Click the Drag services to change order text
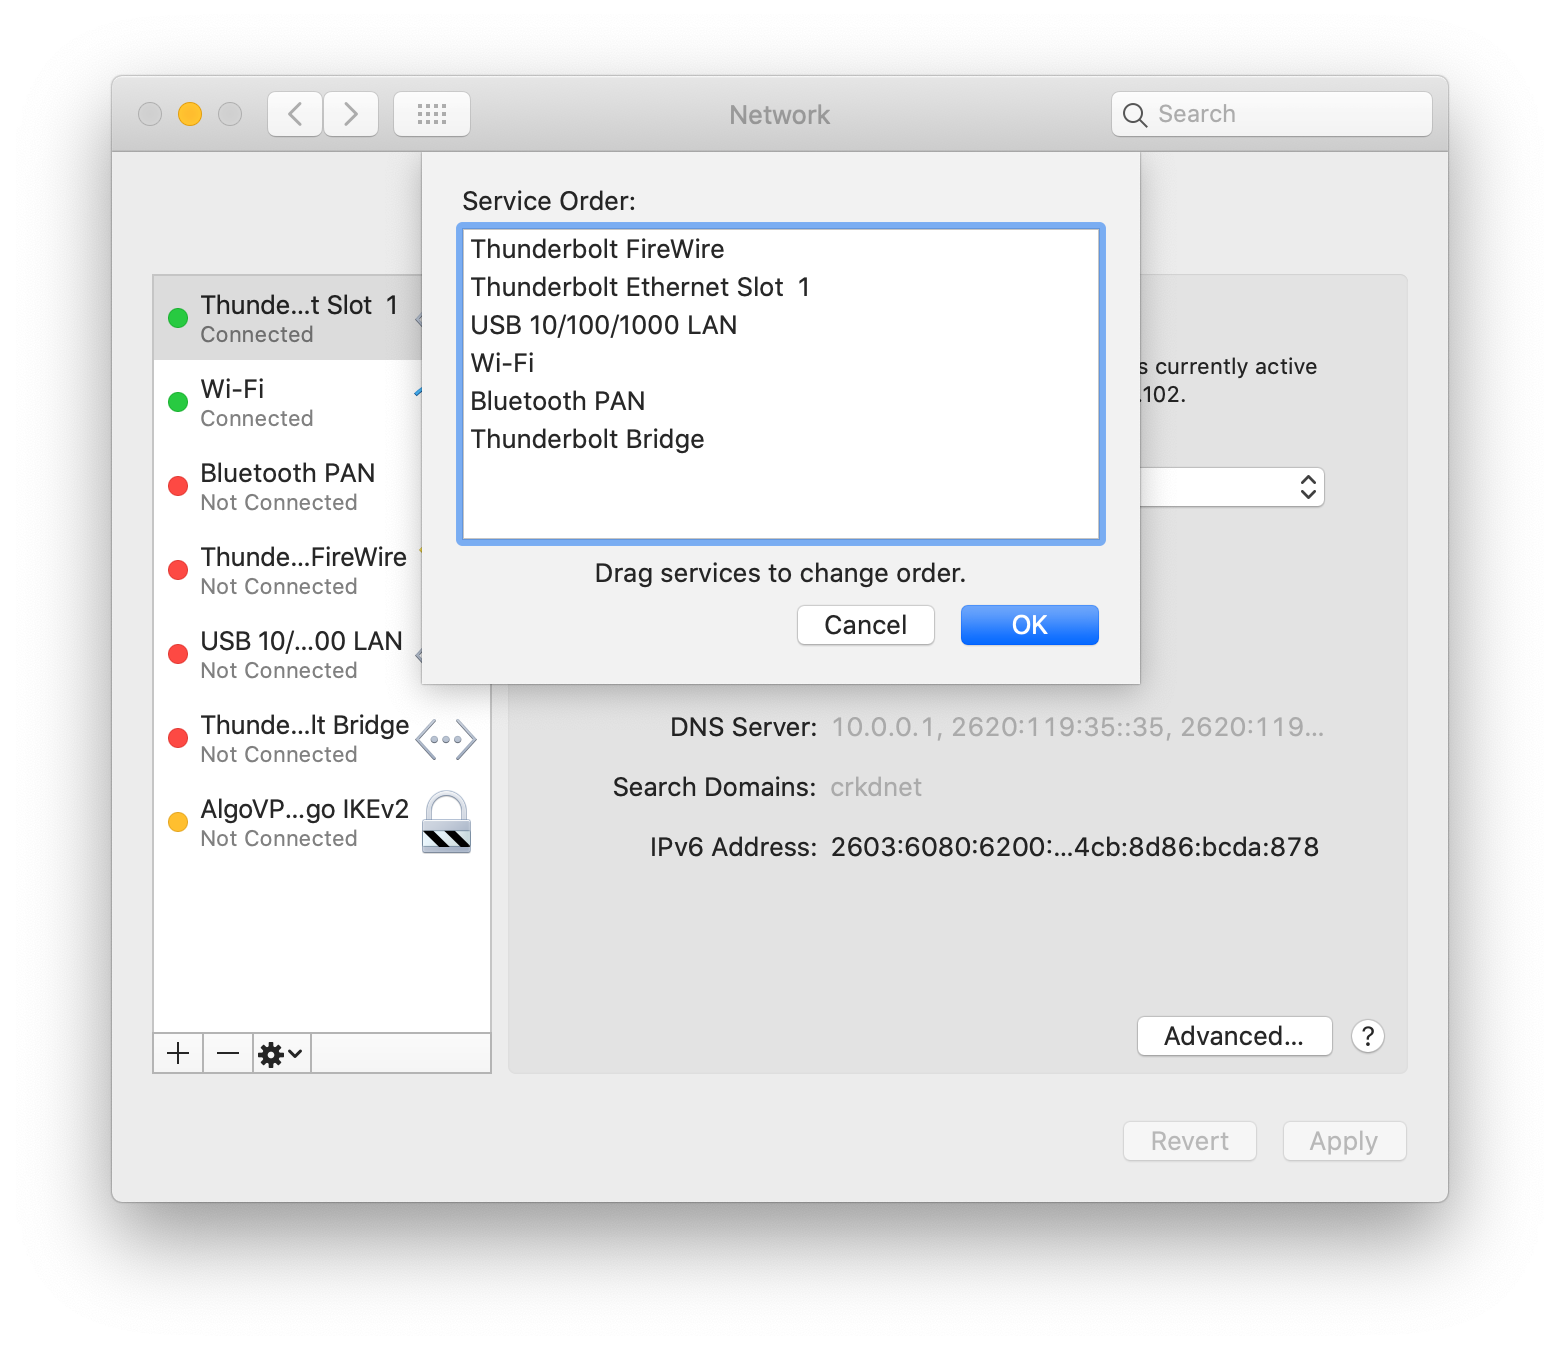 coord(780,573)
